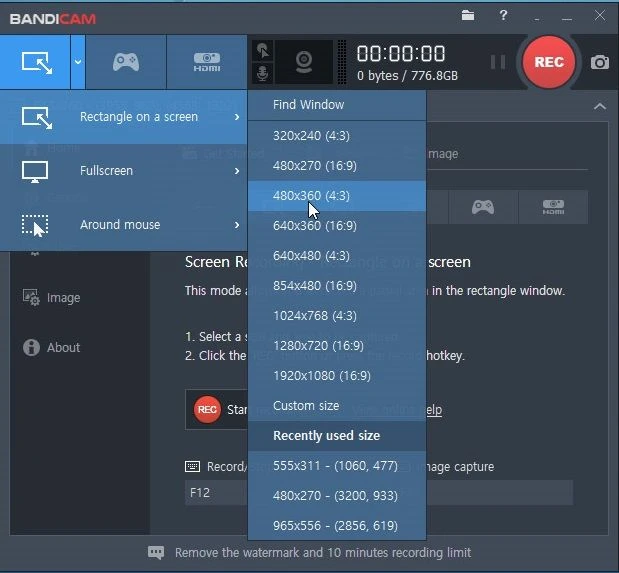Open help via the question mark icon

click(503, 15)
